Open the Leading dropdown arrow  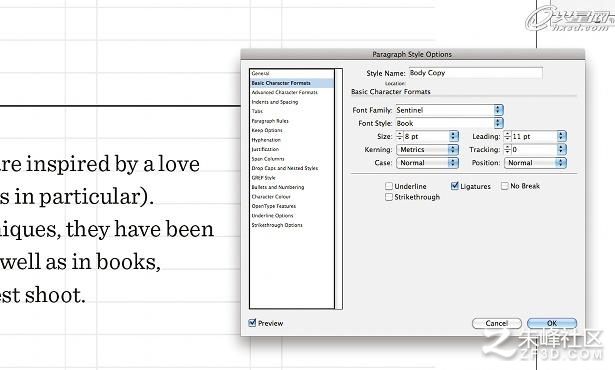coord(562,136)
